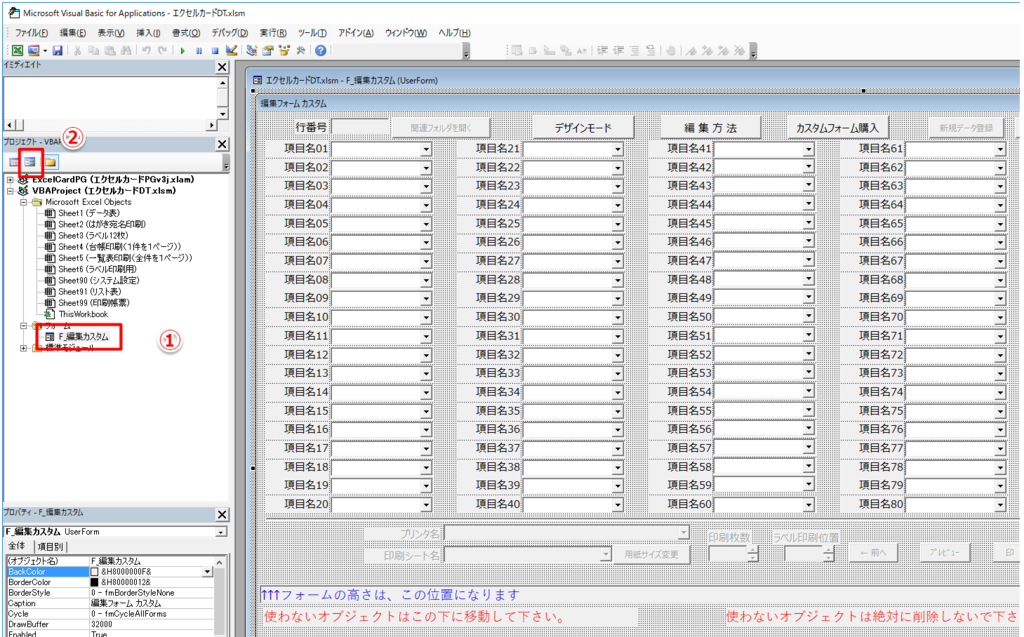Click View Object icon in Project panel
1024x637 pixels.
click(x=30, y=162)
